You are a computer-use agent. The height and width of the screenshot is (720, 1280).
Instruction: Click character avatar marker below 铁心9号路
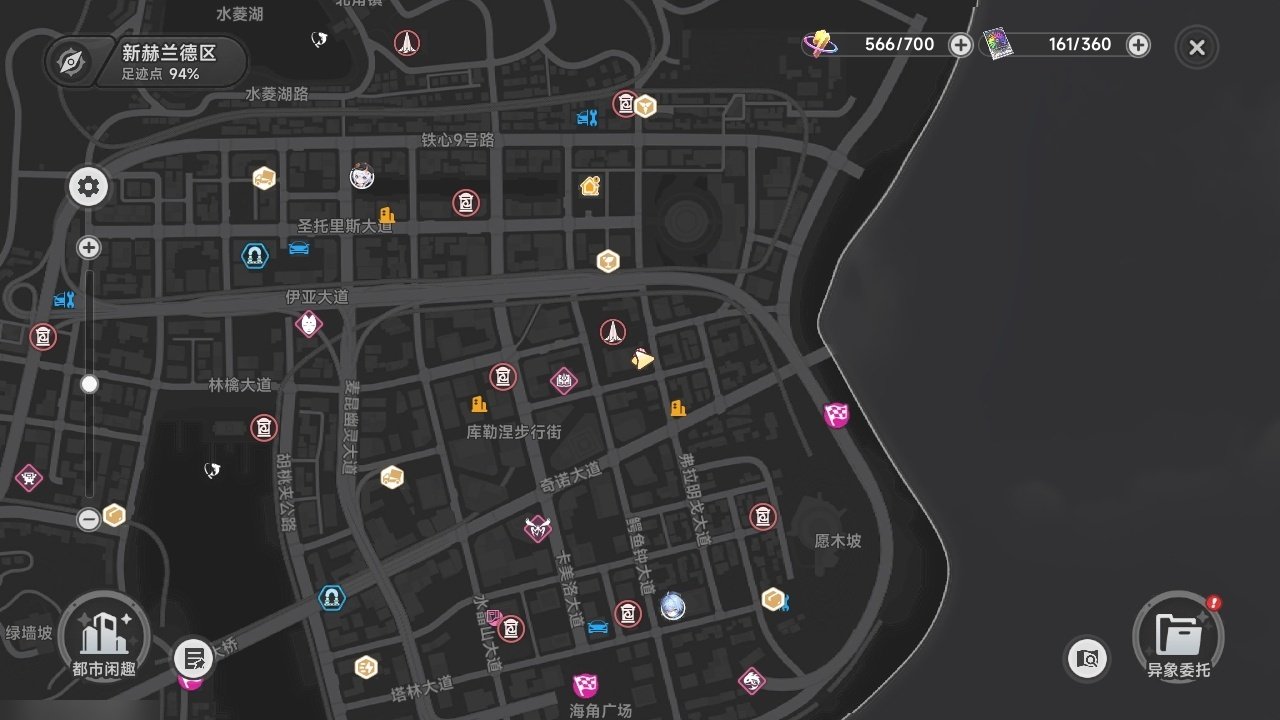(x=362, y=177)
